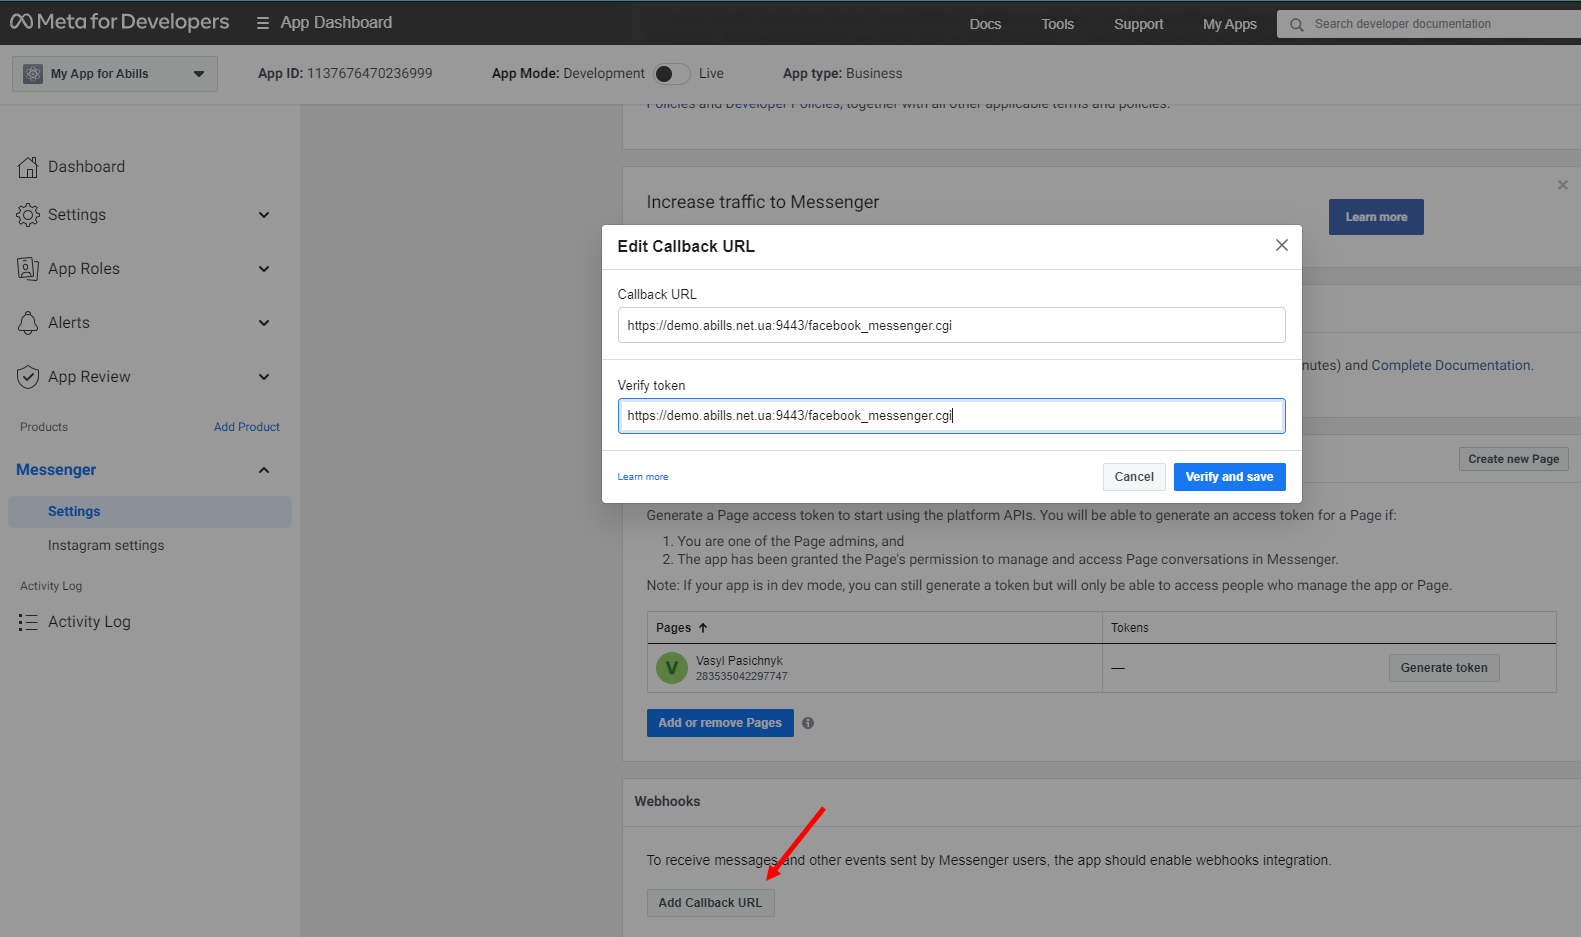The width and height of the screenshot is (1581, 937).
Task: Click the Alerts bell icon
Action: 28,323
